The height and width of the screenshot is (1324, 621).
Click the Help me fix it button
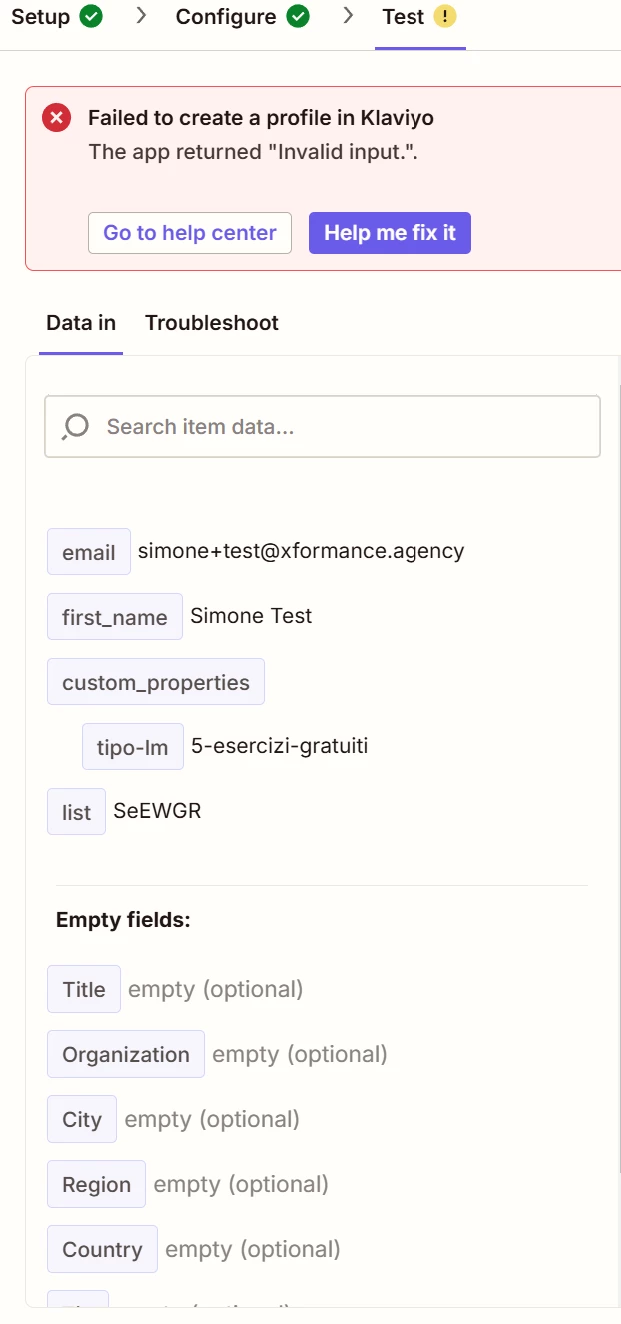(390, 233)
